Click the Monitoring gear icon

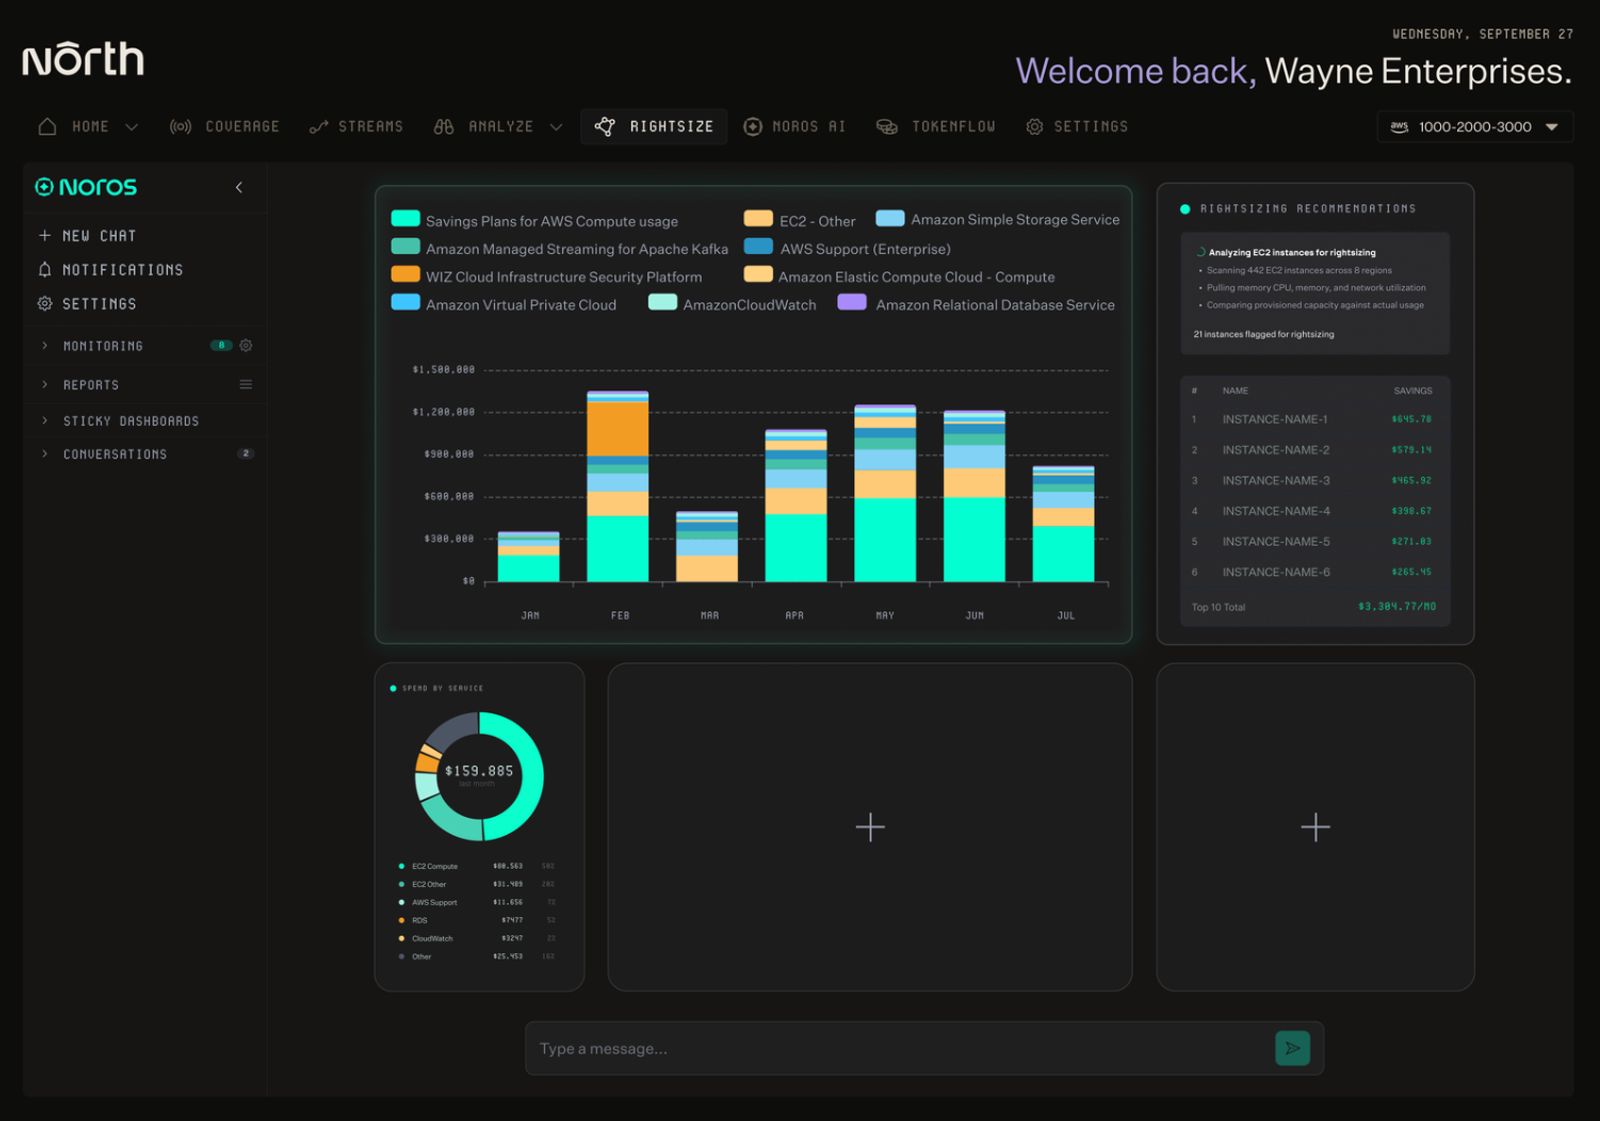point(246,345)
